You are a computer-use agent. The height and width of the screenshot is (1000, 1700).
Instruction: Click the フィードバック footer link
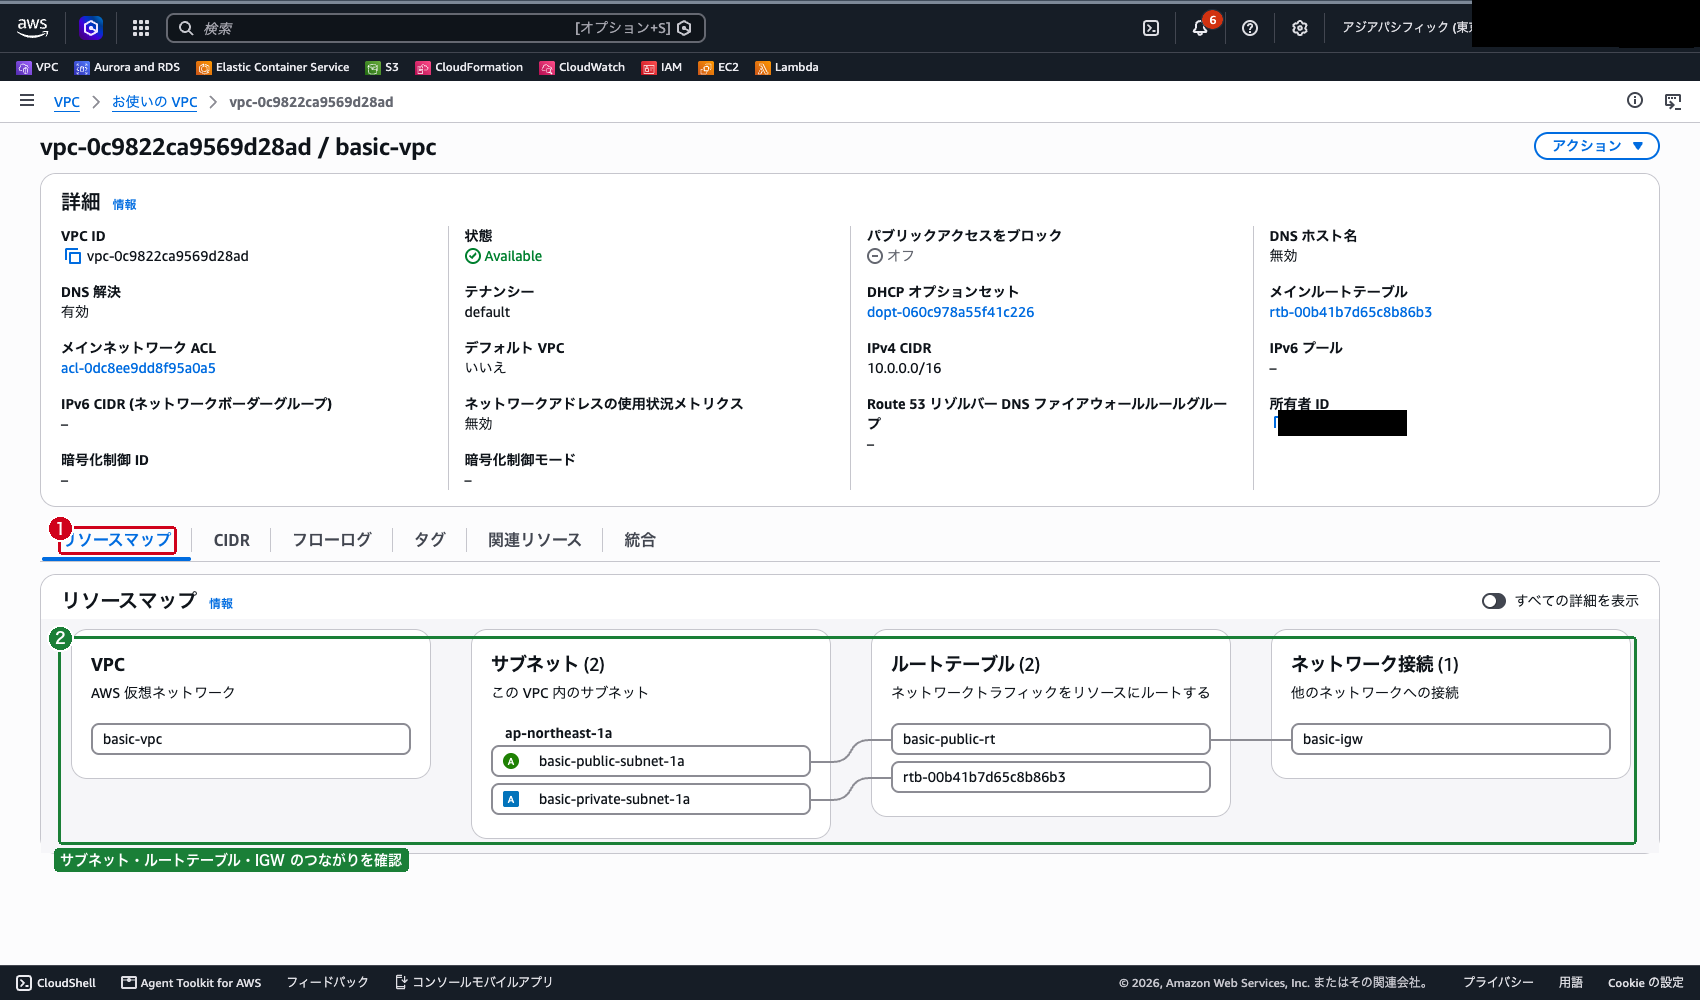pos(328,983)
